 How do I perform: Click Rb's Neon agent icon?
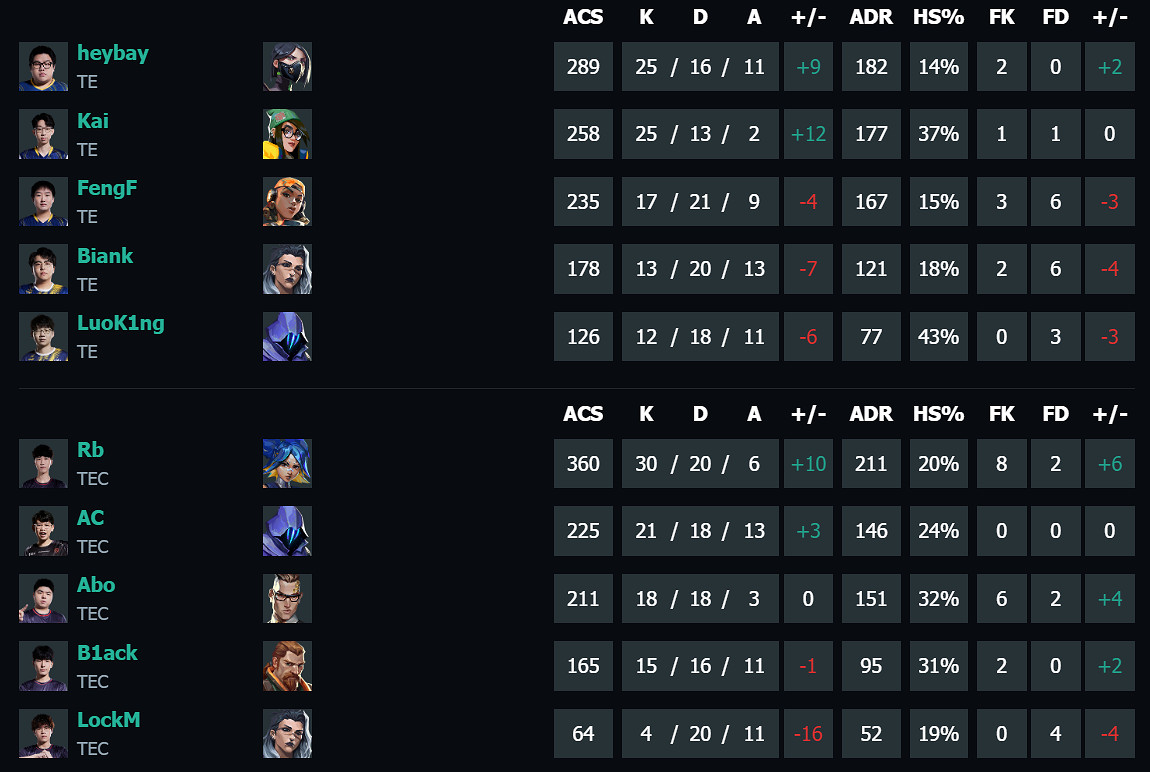tap(287, 464)
